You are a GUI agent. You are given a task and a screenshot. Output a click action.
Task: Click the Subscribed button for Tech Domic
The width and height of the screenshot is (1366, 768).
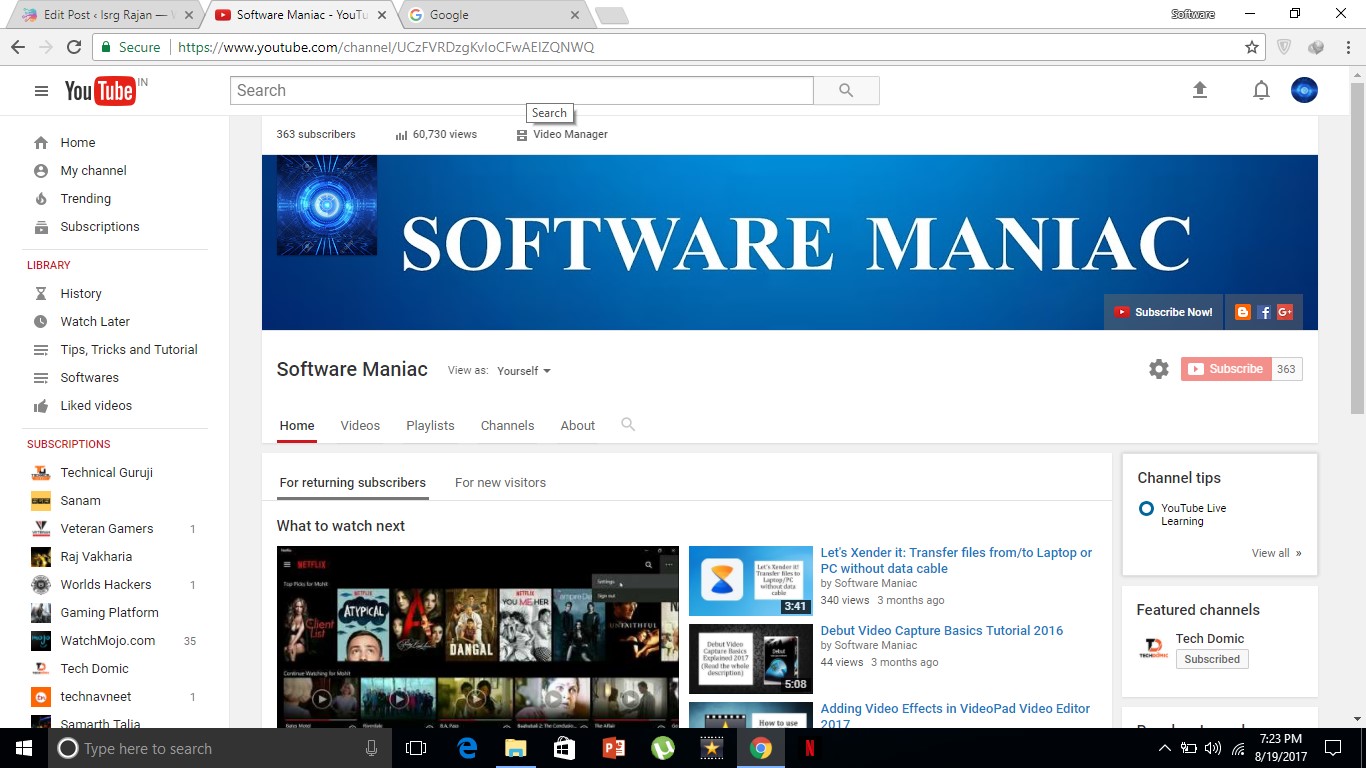point(1212,659)
